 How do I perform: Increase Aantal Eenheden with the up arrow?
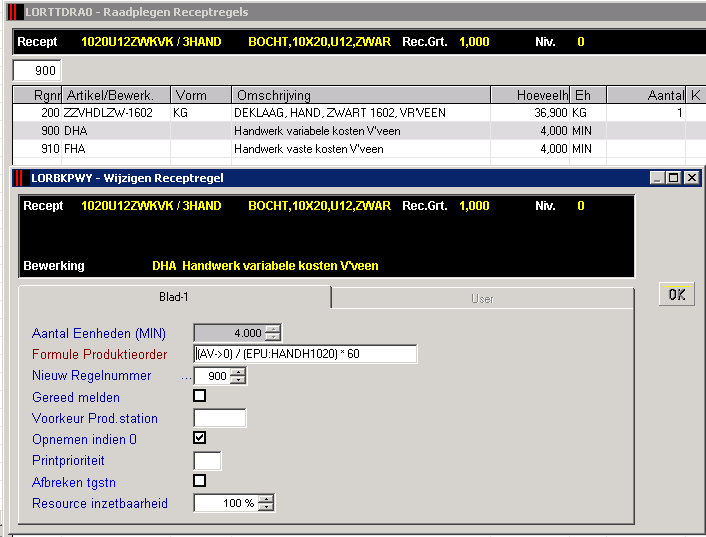pos(272,329)
